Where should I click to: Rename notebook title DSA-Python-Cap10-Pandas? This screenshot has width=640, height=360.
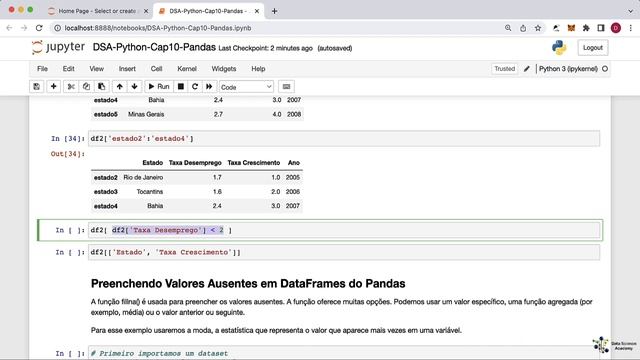[x=154, y=47]
